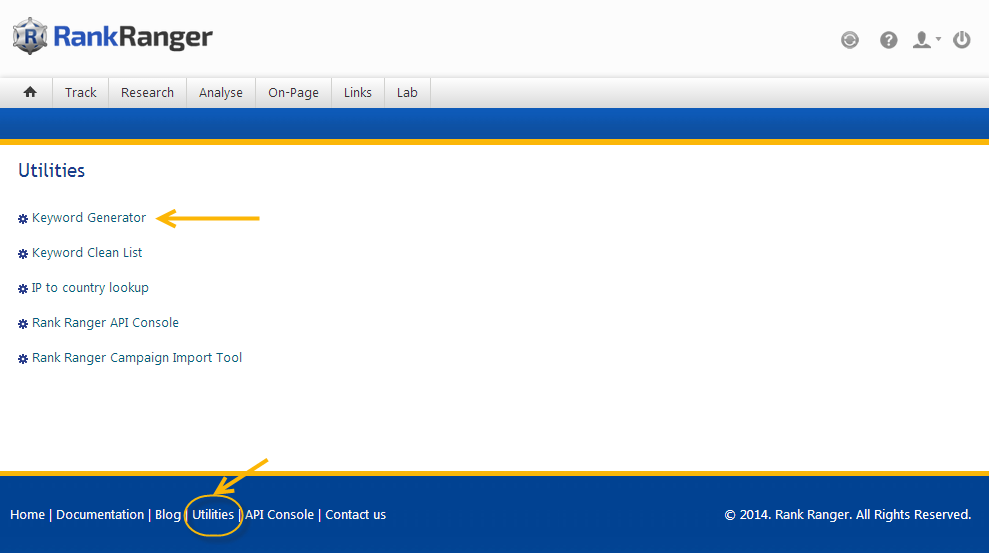This screenshot has width=989, height=558.
Task: Click gear icon beside Campaign Import Tool
Action: [23, 359]
